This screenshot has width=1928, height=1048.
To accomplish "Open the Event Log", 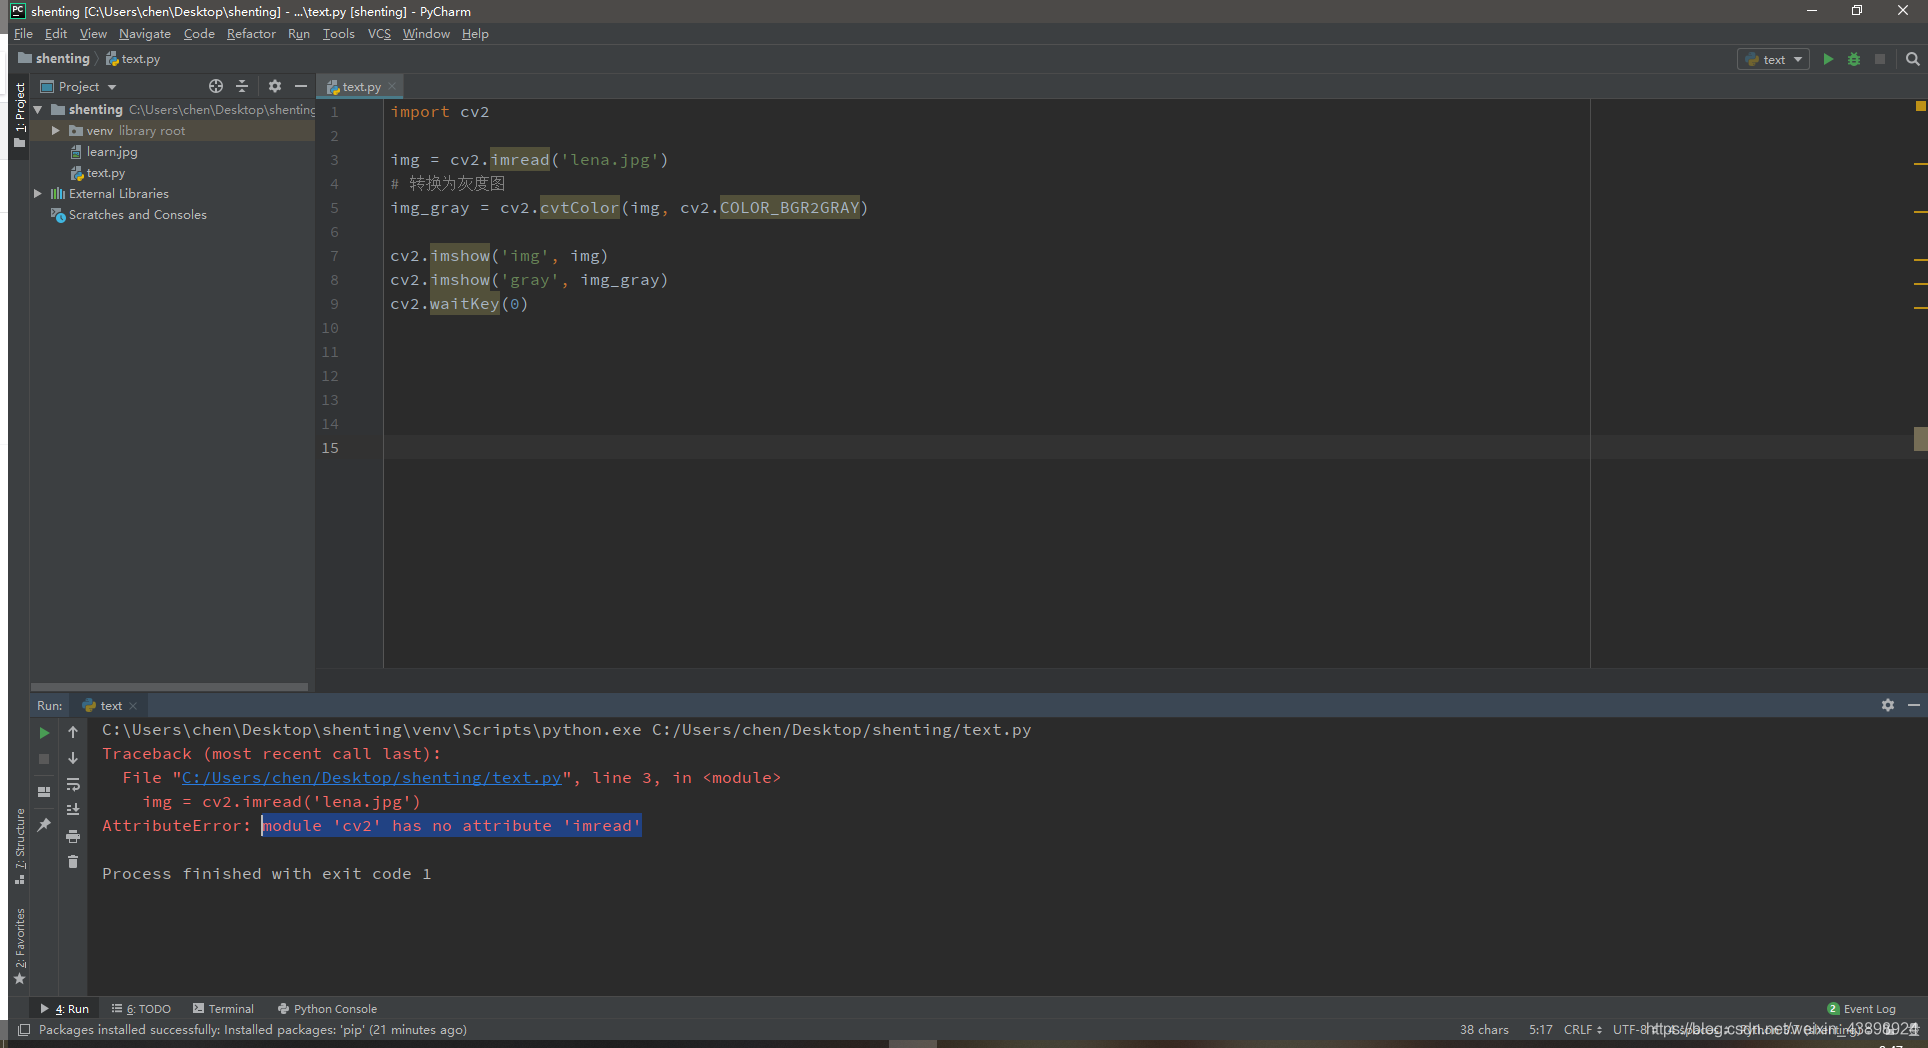I will [1862, 1009].
